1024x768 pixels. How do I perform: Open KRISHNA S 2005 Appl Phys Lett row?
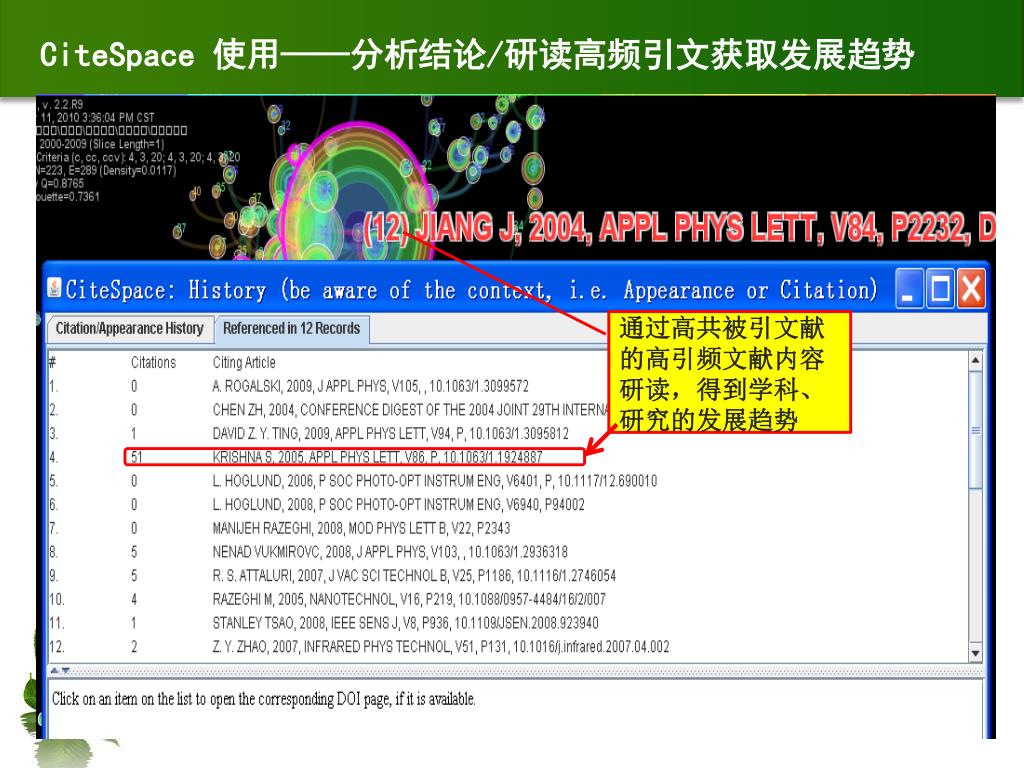[x=377, y=457]
